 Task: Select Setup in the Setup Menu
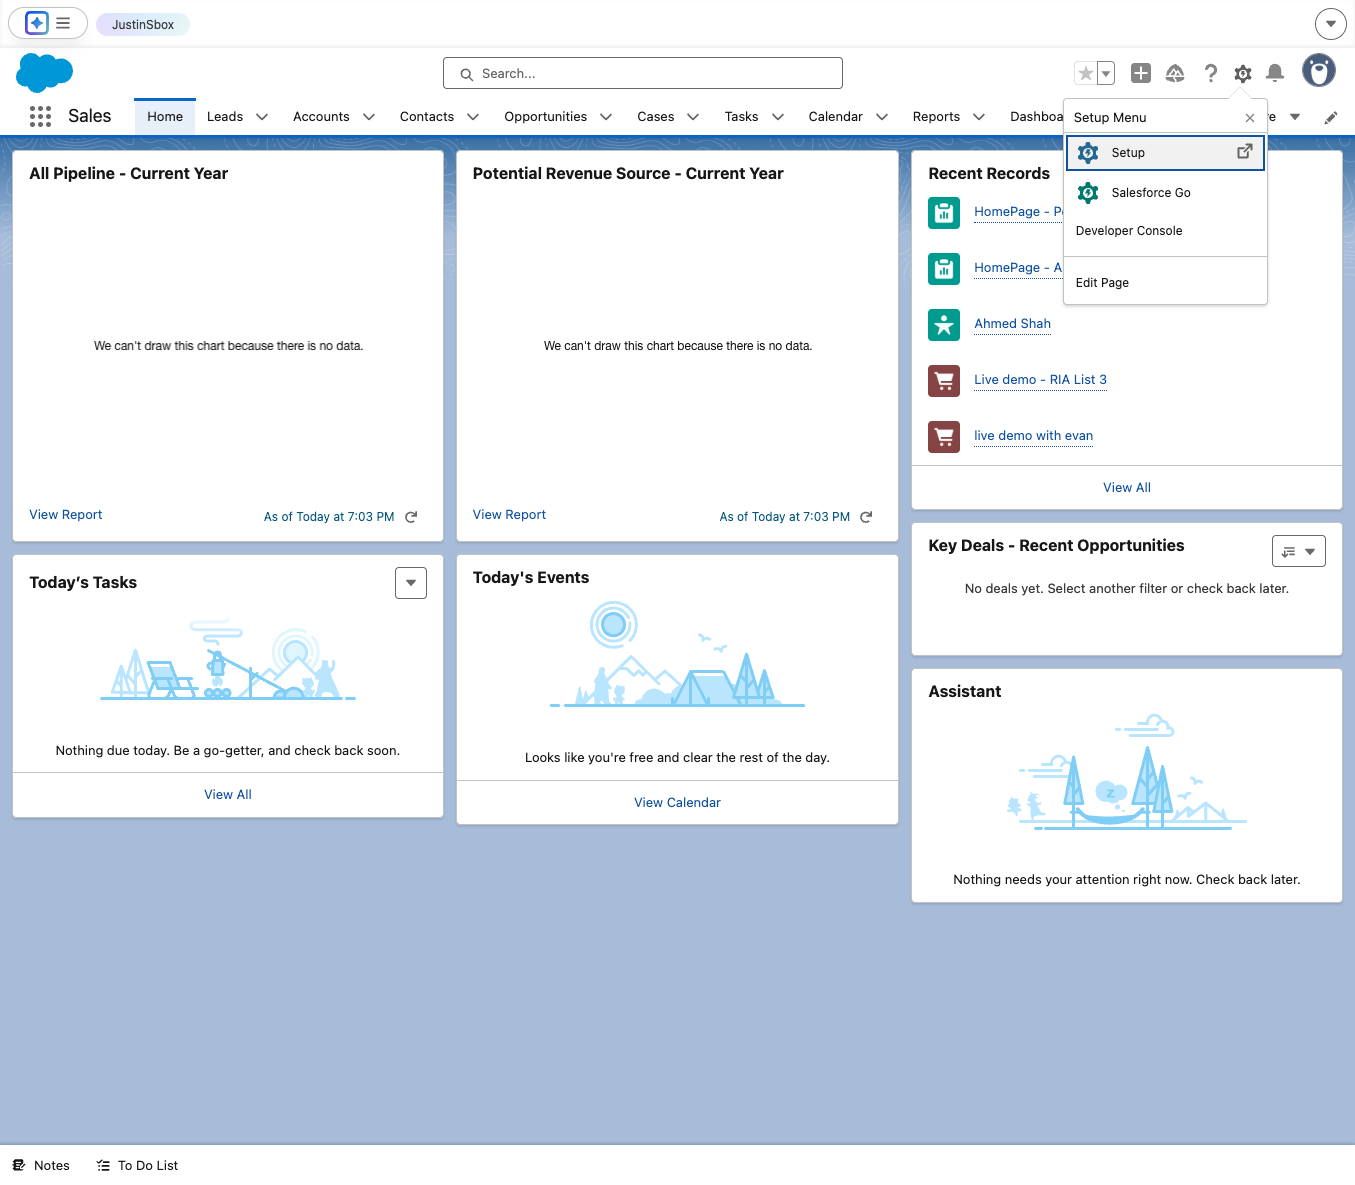pyautogui.click(x=1165, y=153)
